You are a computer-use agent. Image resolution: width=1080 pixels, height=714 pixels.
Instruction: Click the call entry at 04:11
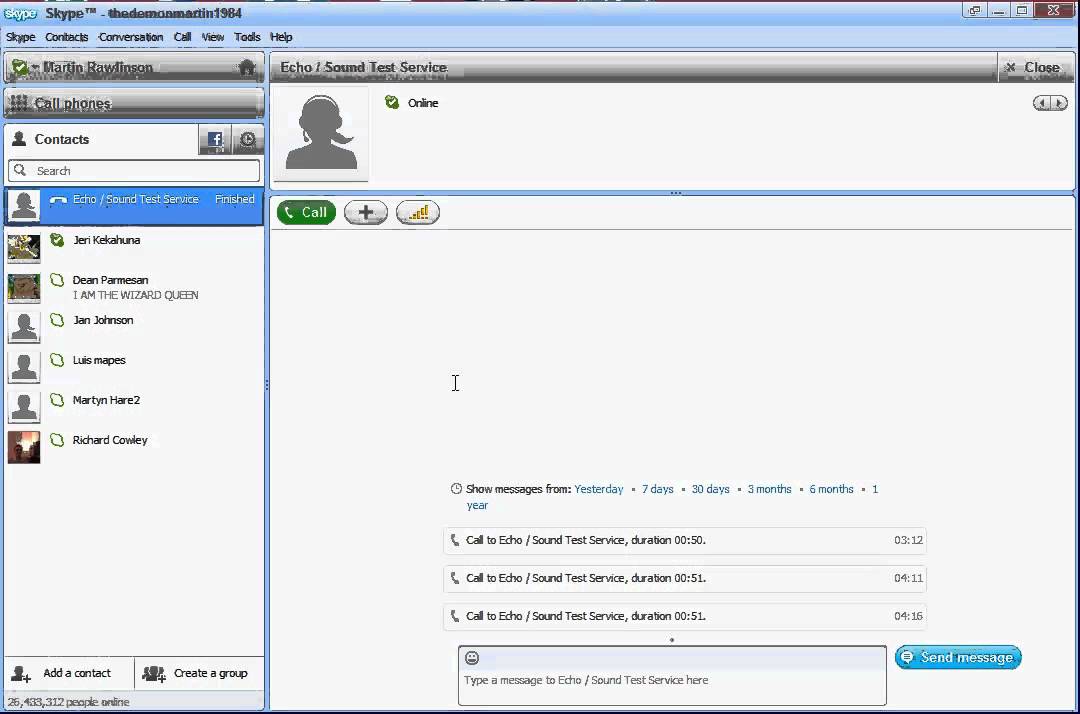(x=685, y=578)
